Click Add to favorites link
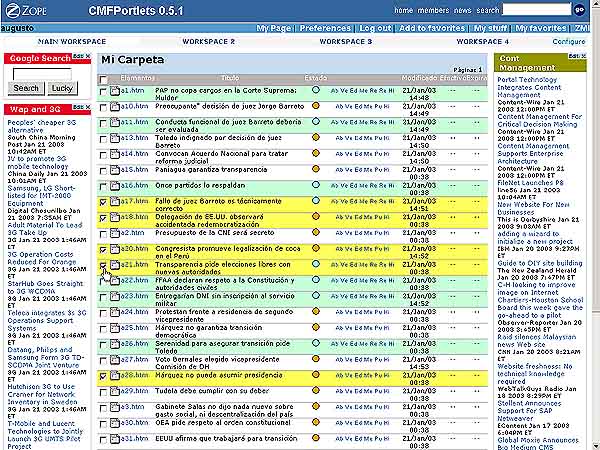The height and width of the screenshot is (450, 600). coord(432,28)
